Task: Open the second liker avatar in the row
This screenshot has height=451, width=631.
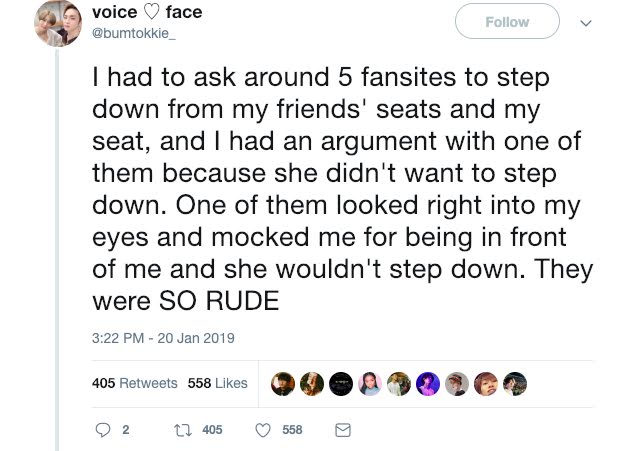Action: point(312,384)
